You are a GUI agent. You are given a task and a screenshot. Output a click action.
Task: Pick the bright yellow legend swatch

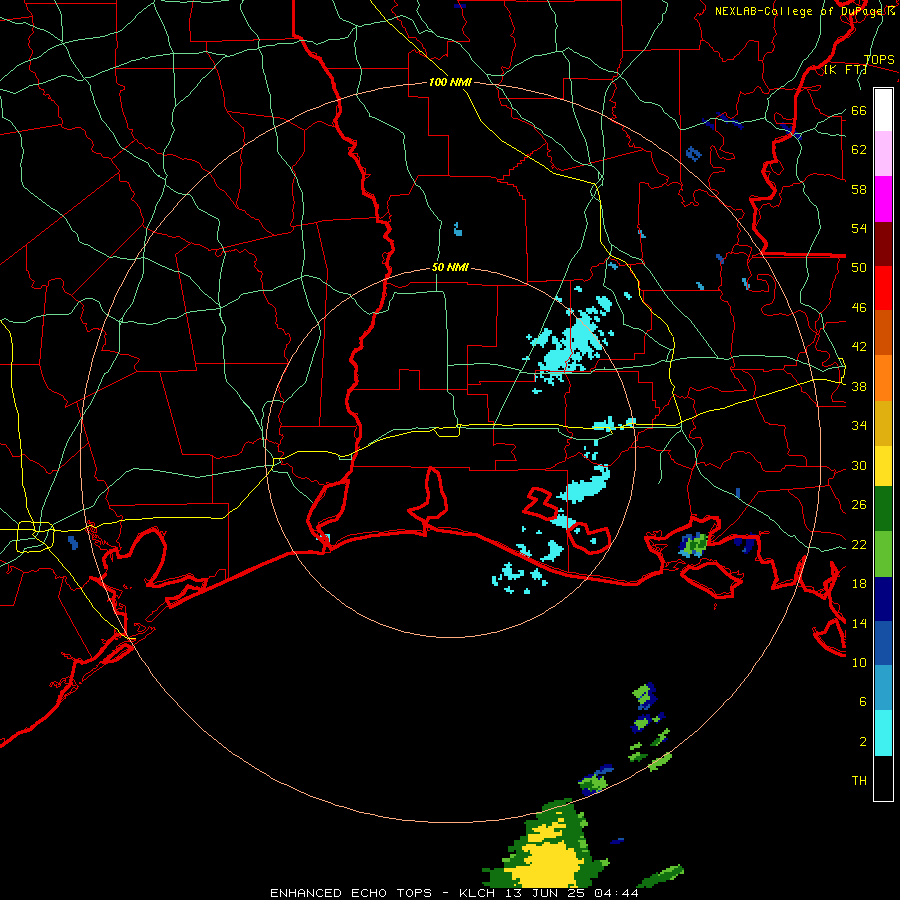[883, 465]
